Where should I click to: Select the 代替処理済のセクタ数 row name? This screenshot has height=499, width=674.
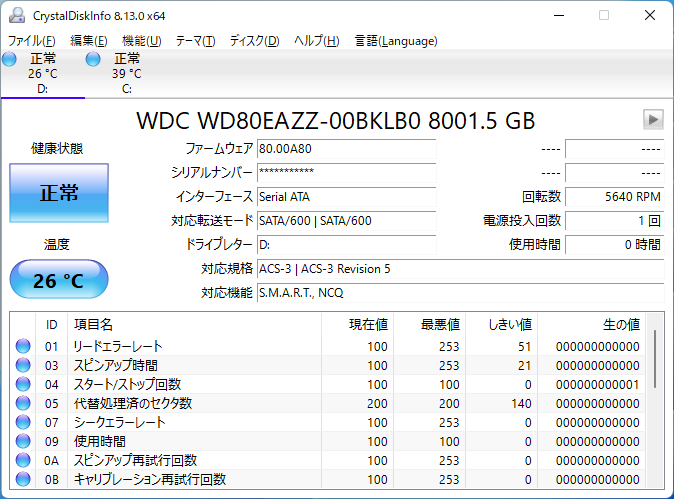click(x=132, y=403)
